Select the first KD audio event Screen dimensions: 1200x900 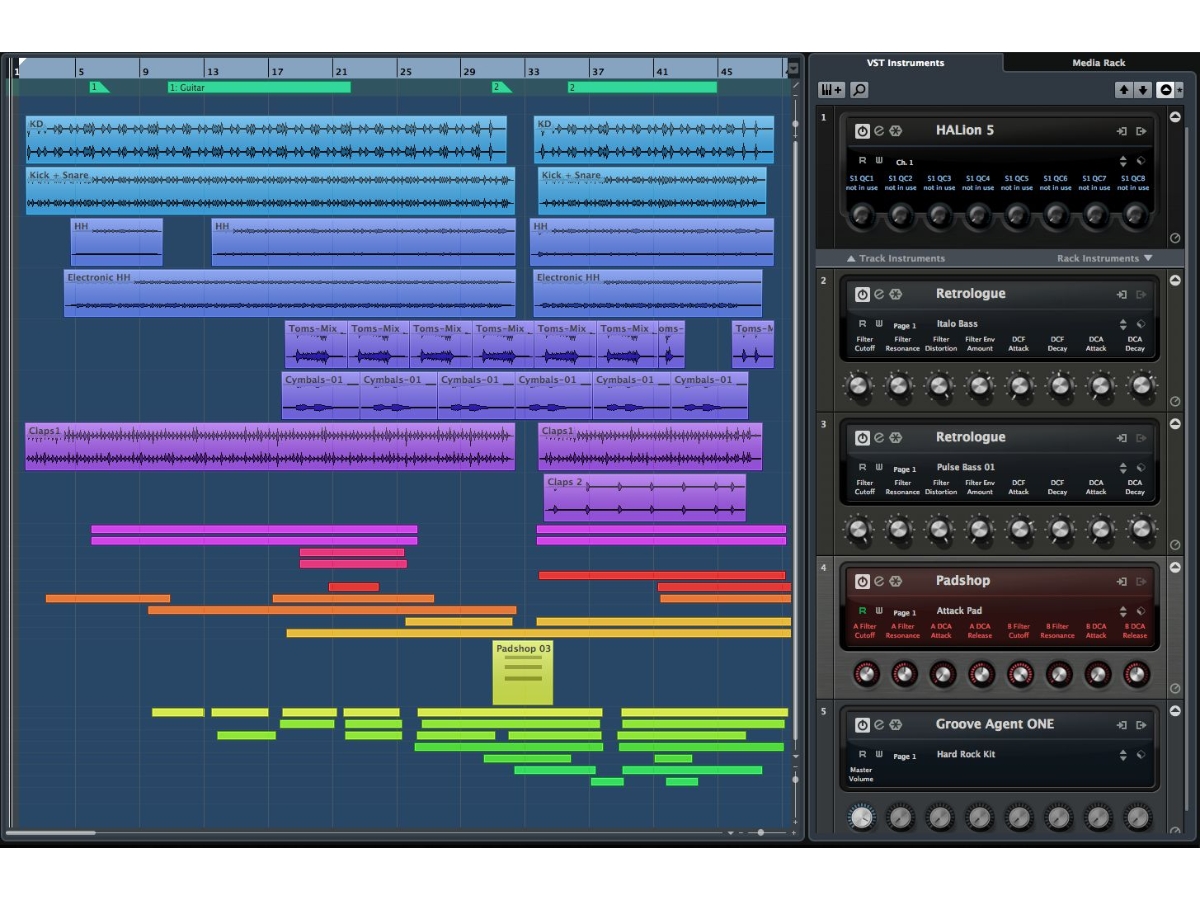(x=266, y=140)
